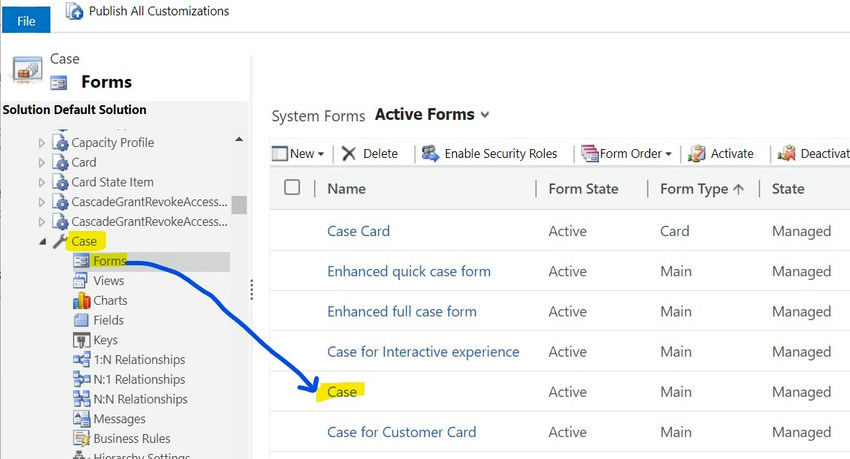Open the File menu
850x459 pixels.
pos(26,22)
